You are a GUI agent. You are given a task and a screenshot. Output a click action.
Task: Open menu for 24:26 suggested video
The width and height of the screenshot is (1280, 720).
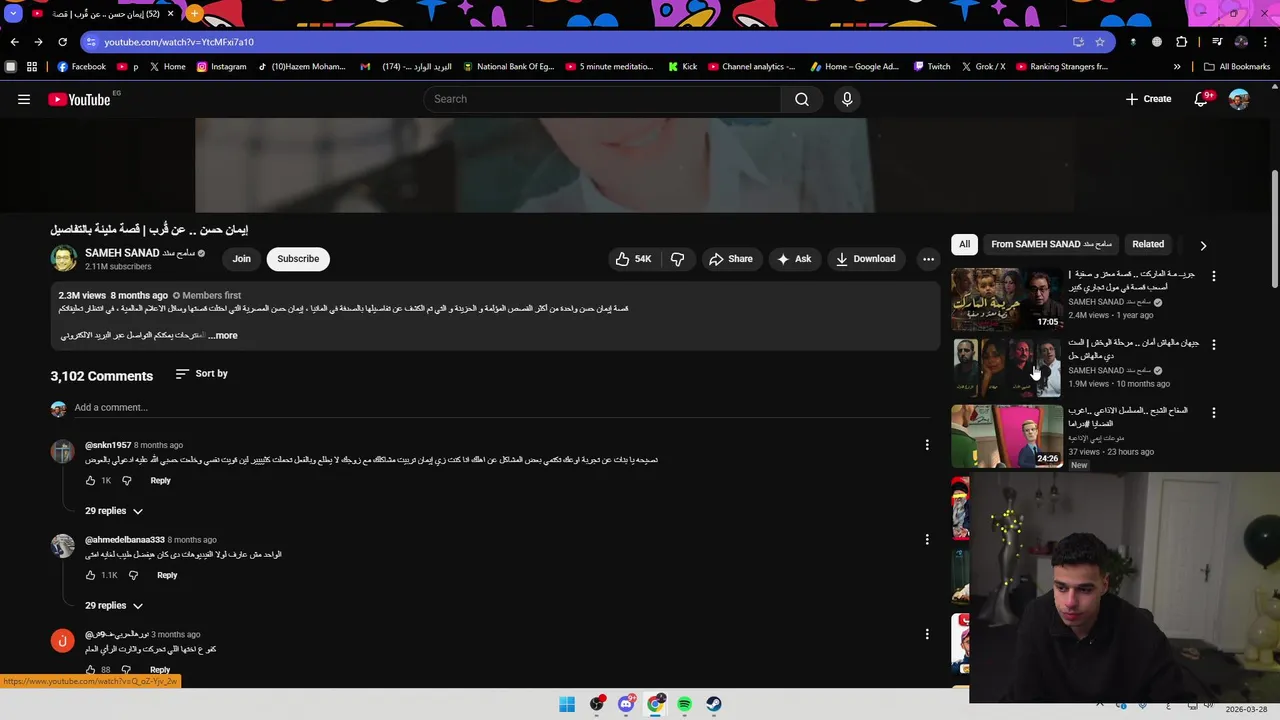point(1214,412)
